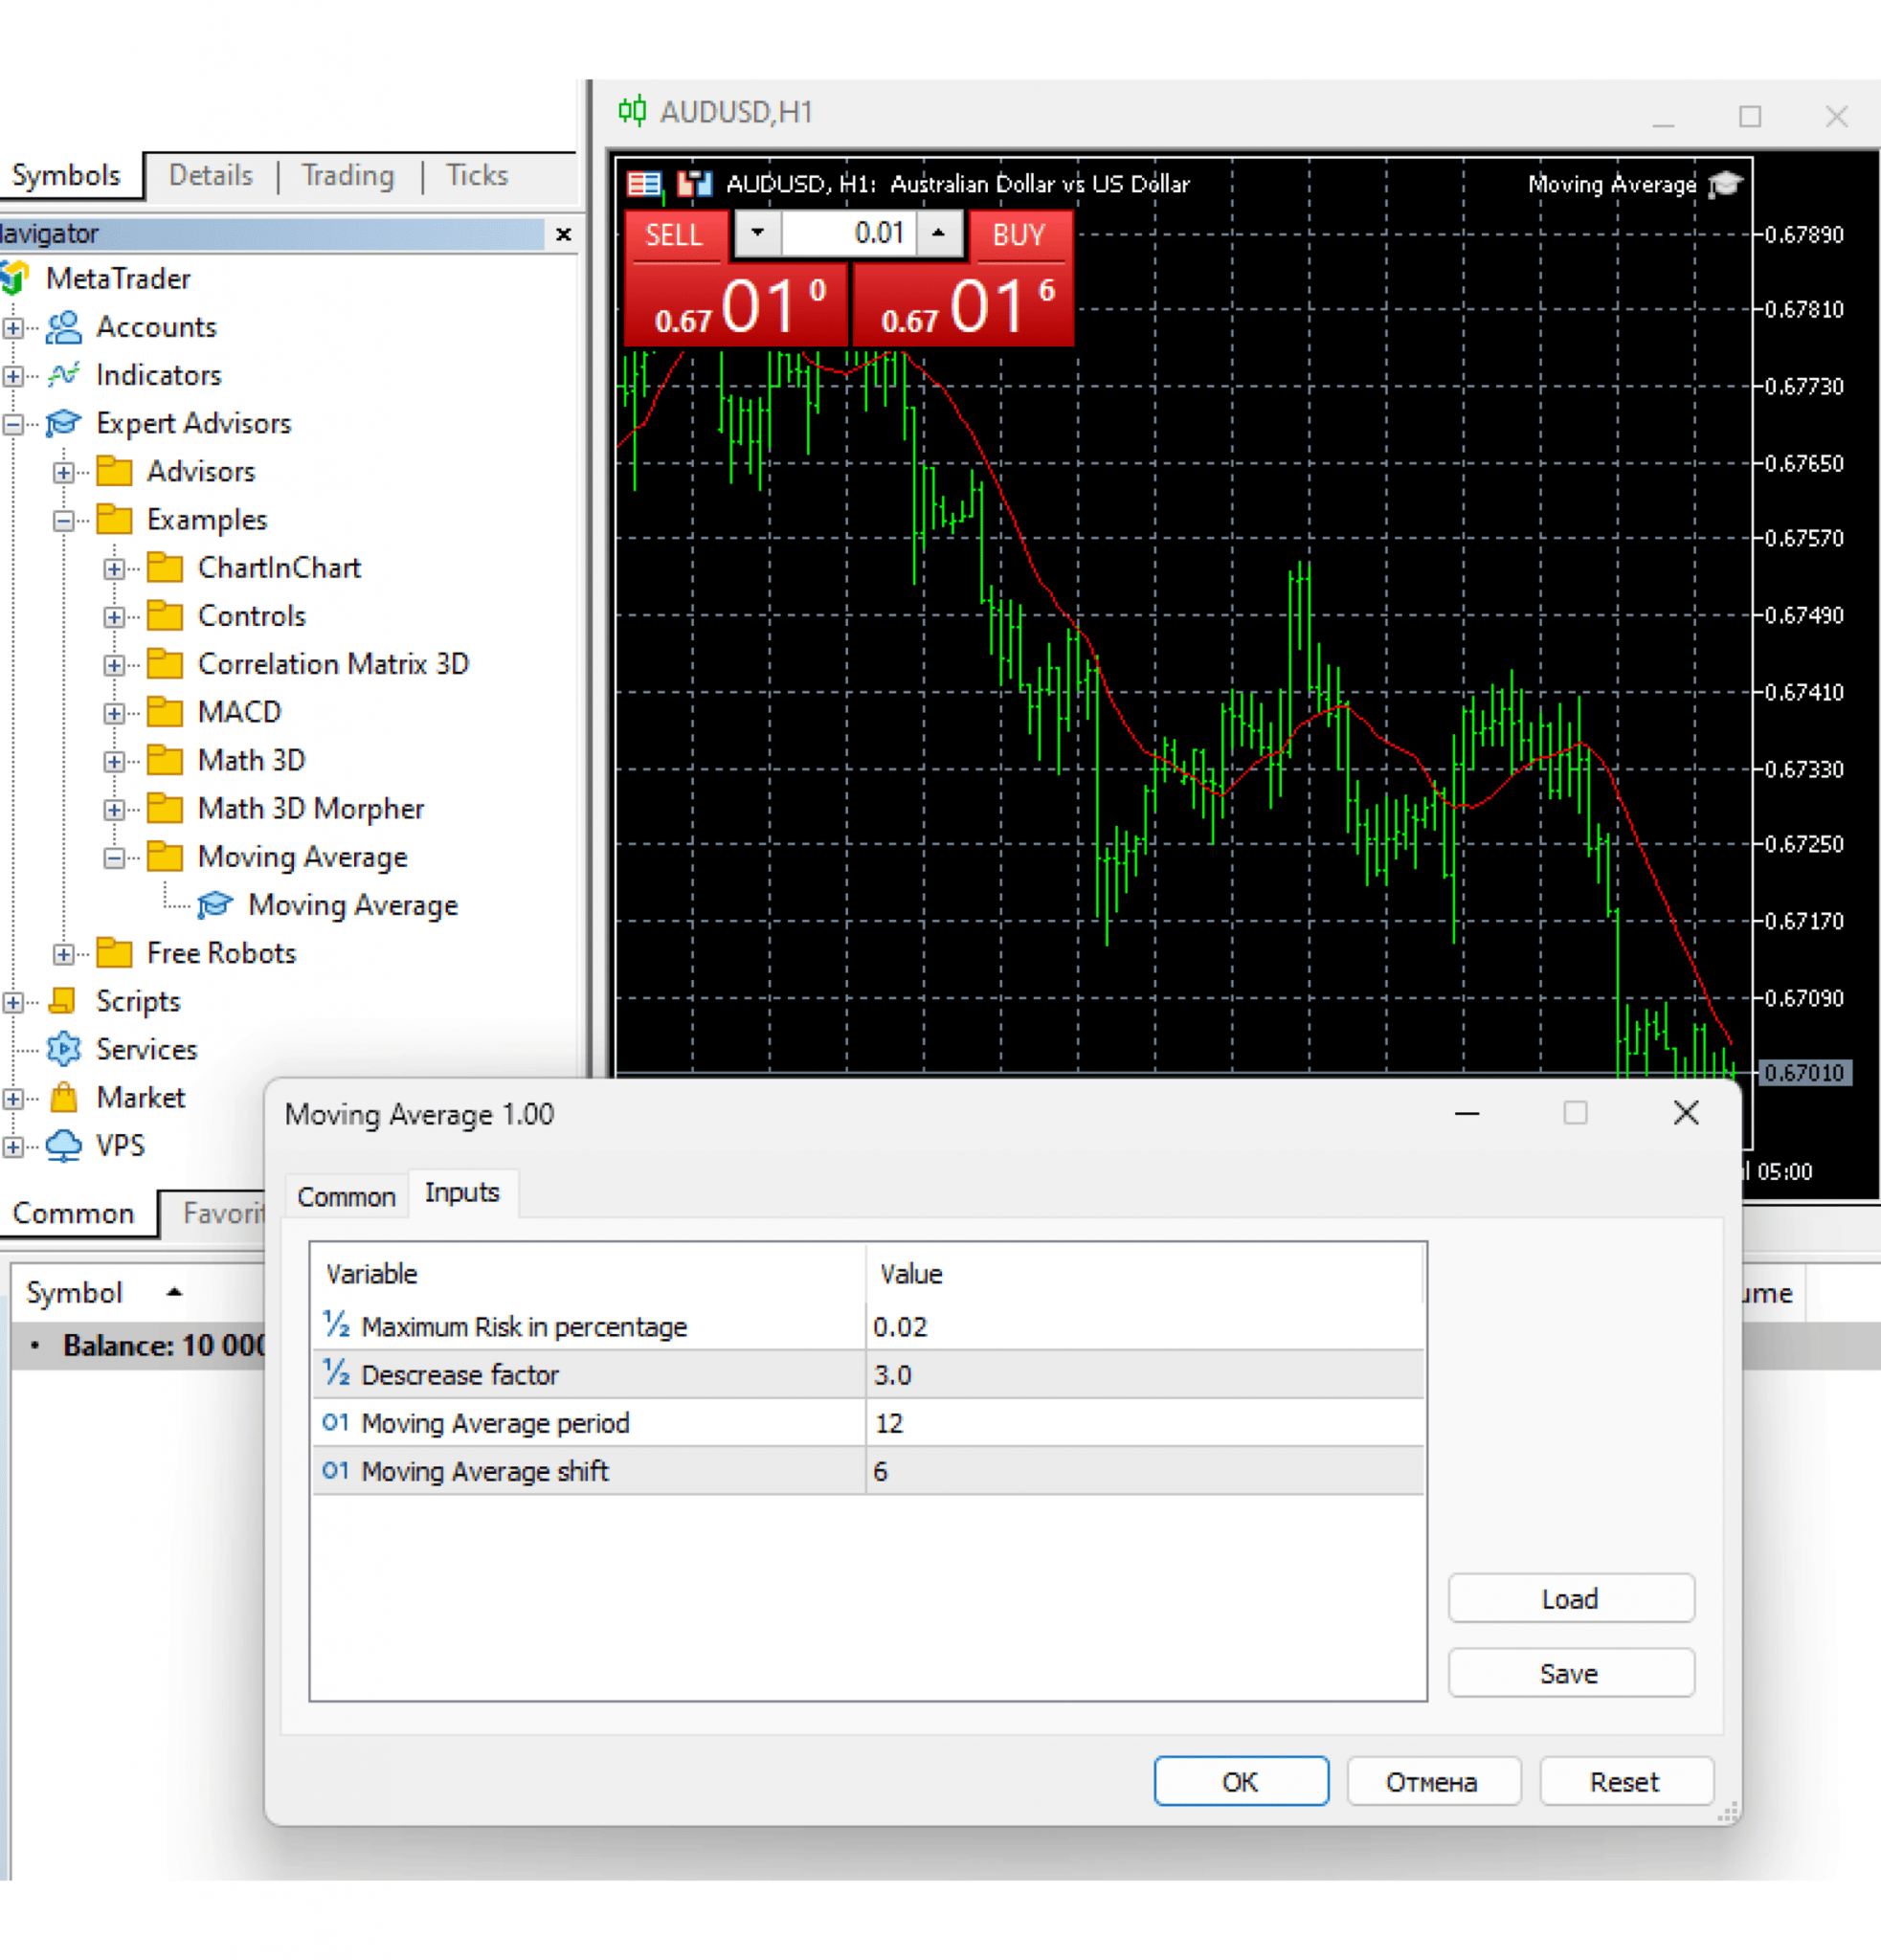Expand the Advisors folder

(64, 472)
